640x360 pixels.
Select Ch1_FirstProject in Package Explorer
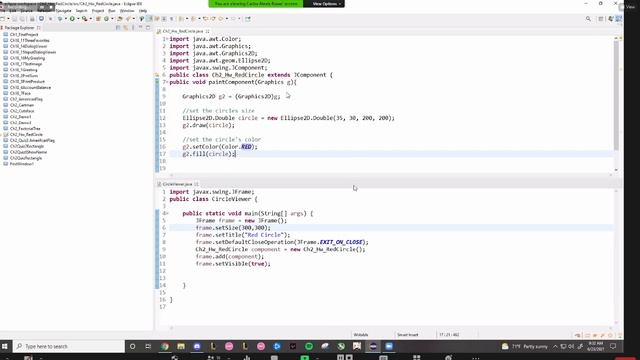tap(24, 35)
